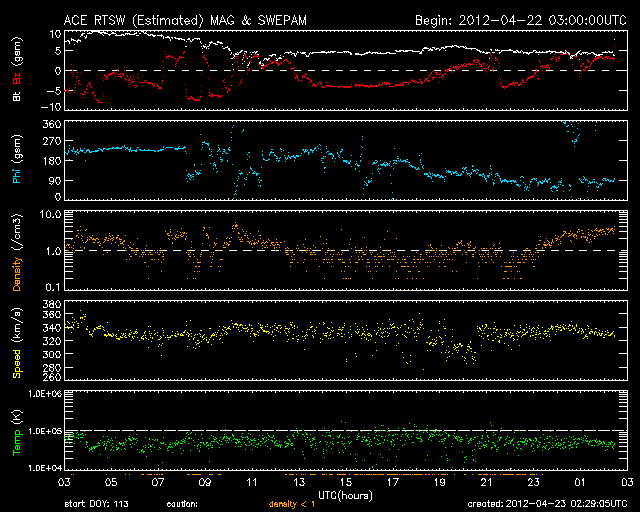Click the 21 hour tick label
This screenshot has height=512, width=640.
[487, 482]
